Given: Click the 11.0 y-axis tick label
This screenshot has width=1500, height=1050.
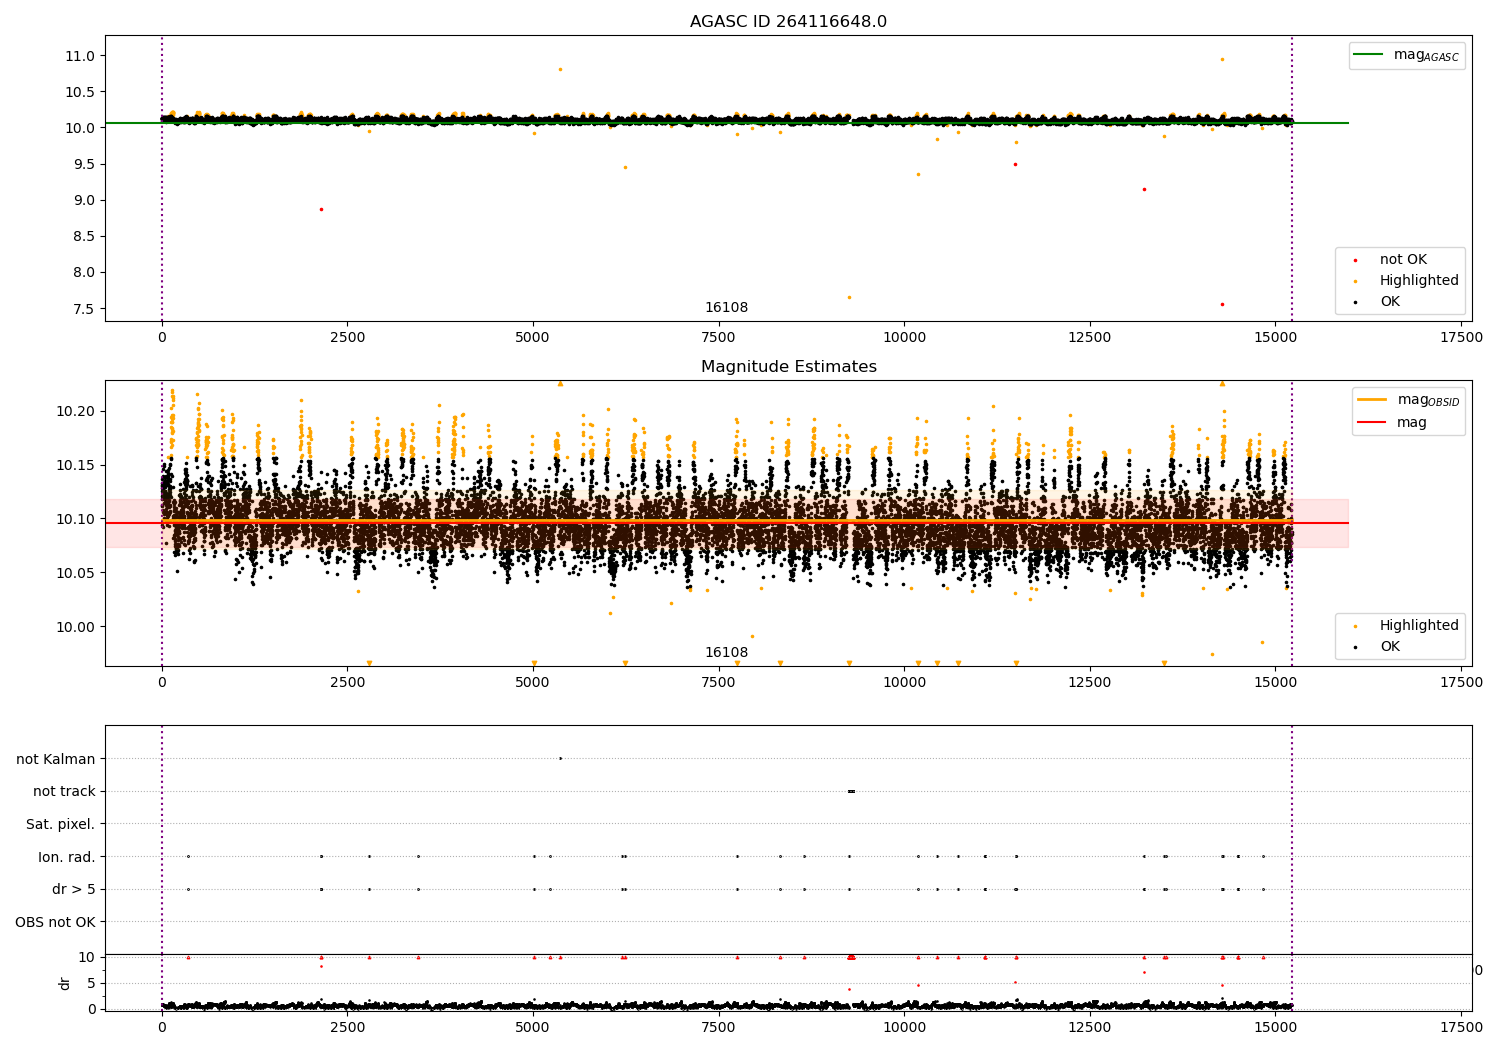Looking at the screenshot, I should click(x=80, y=56).
